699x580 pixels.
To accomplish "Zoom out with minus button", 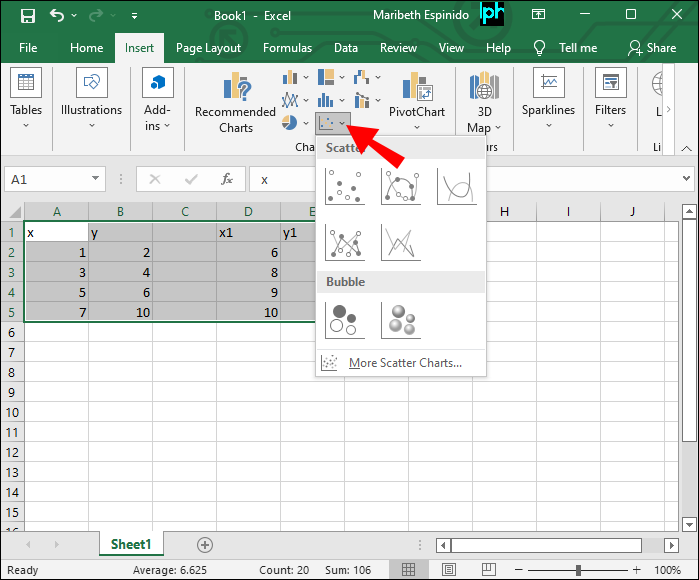I will pos(518,569).
